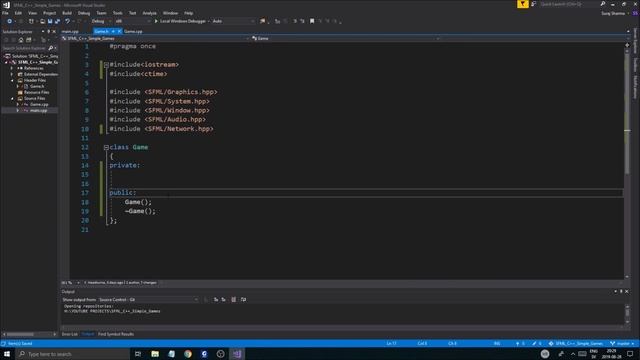Screen dimensions: 640x360
Task: Close the Game.h editor tab
Action: (119, 31)
